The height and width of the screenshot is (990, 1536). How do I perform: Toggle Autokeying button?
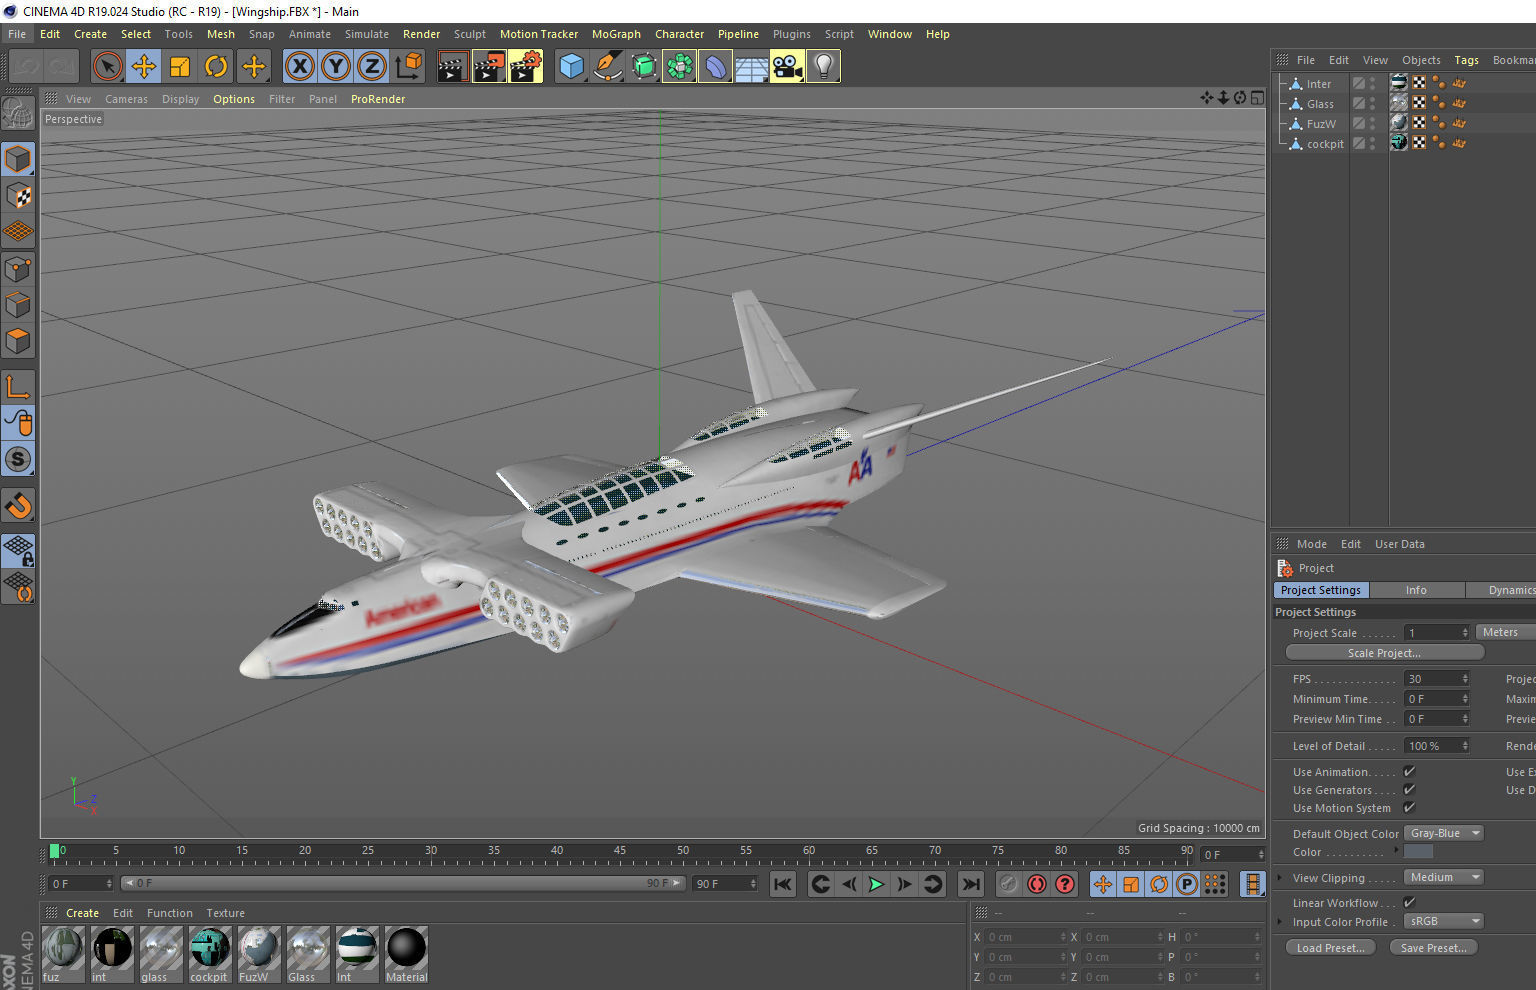coord(1037,884)
